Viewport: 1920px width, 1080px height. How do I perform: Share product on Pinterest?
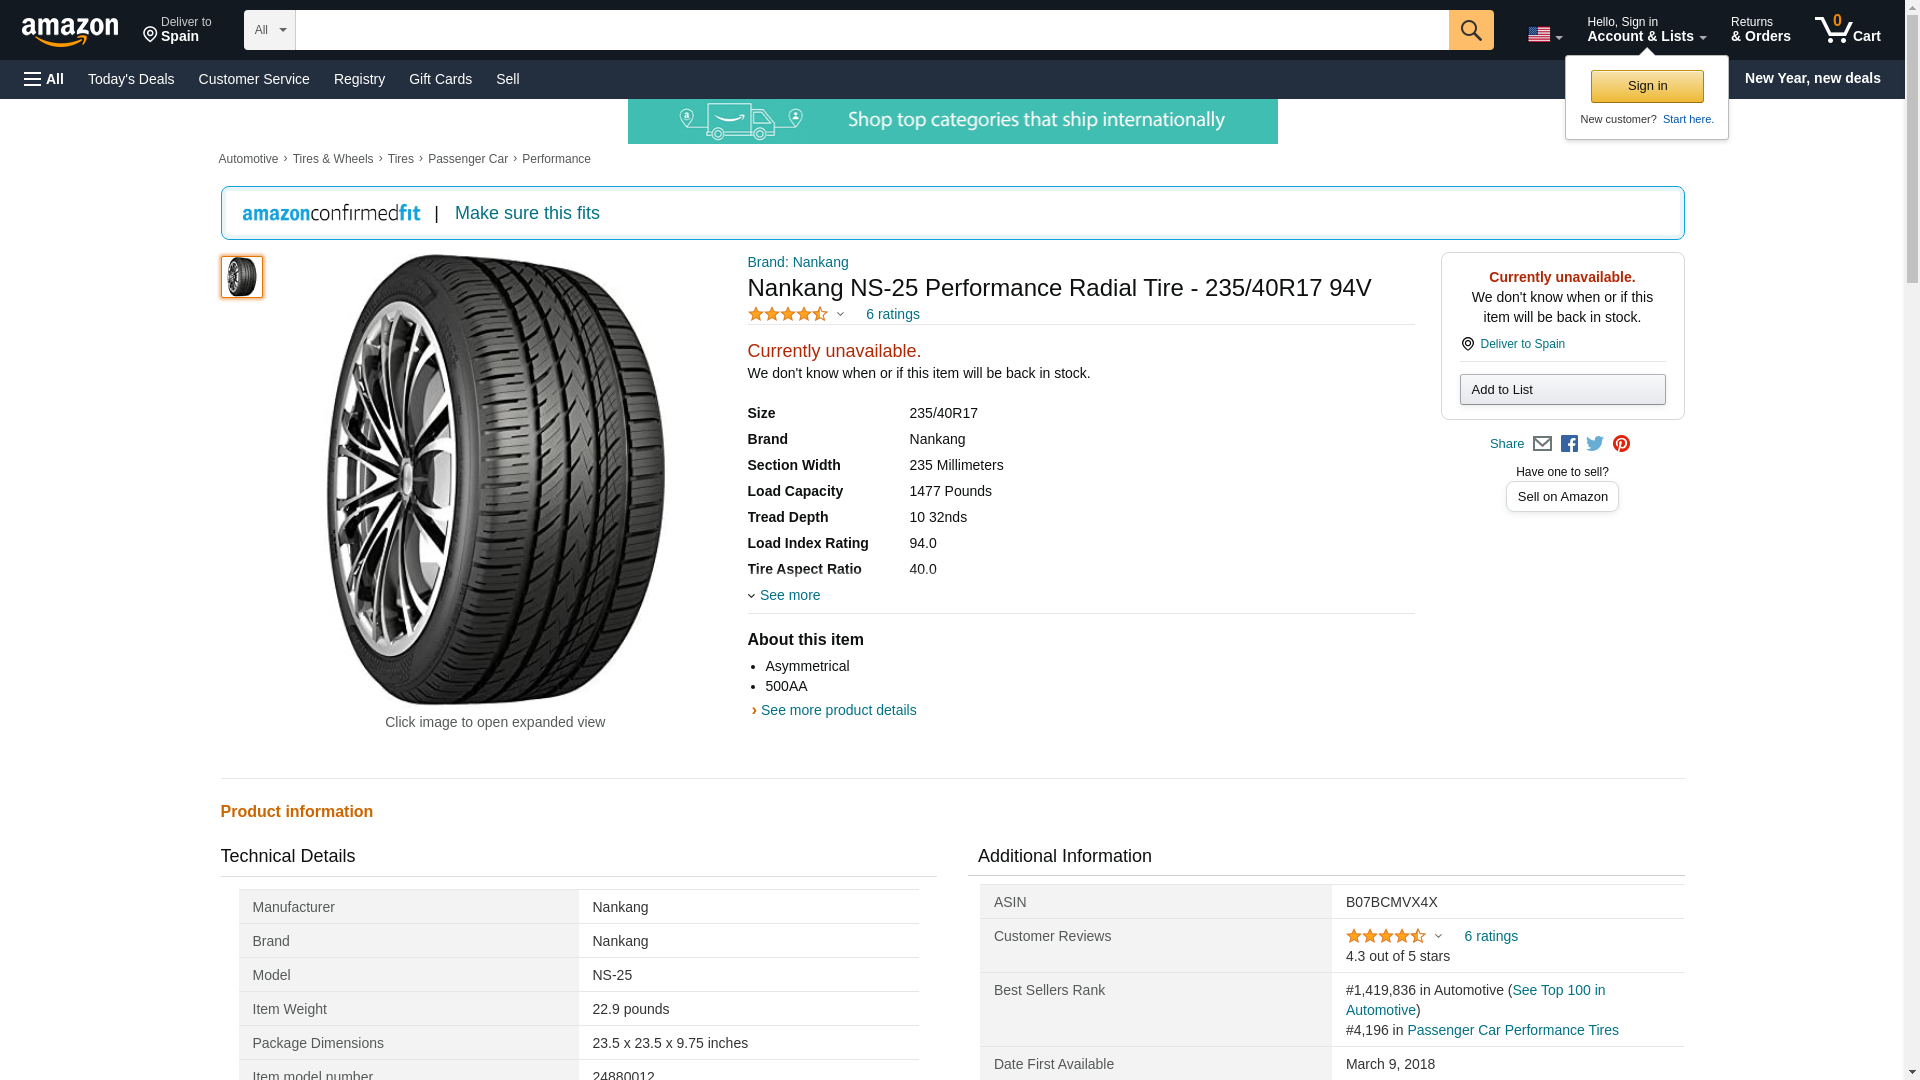click(x=1621, y=444)
